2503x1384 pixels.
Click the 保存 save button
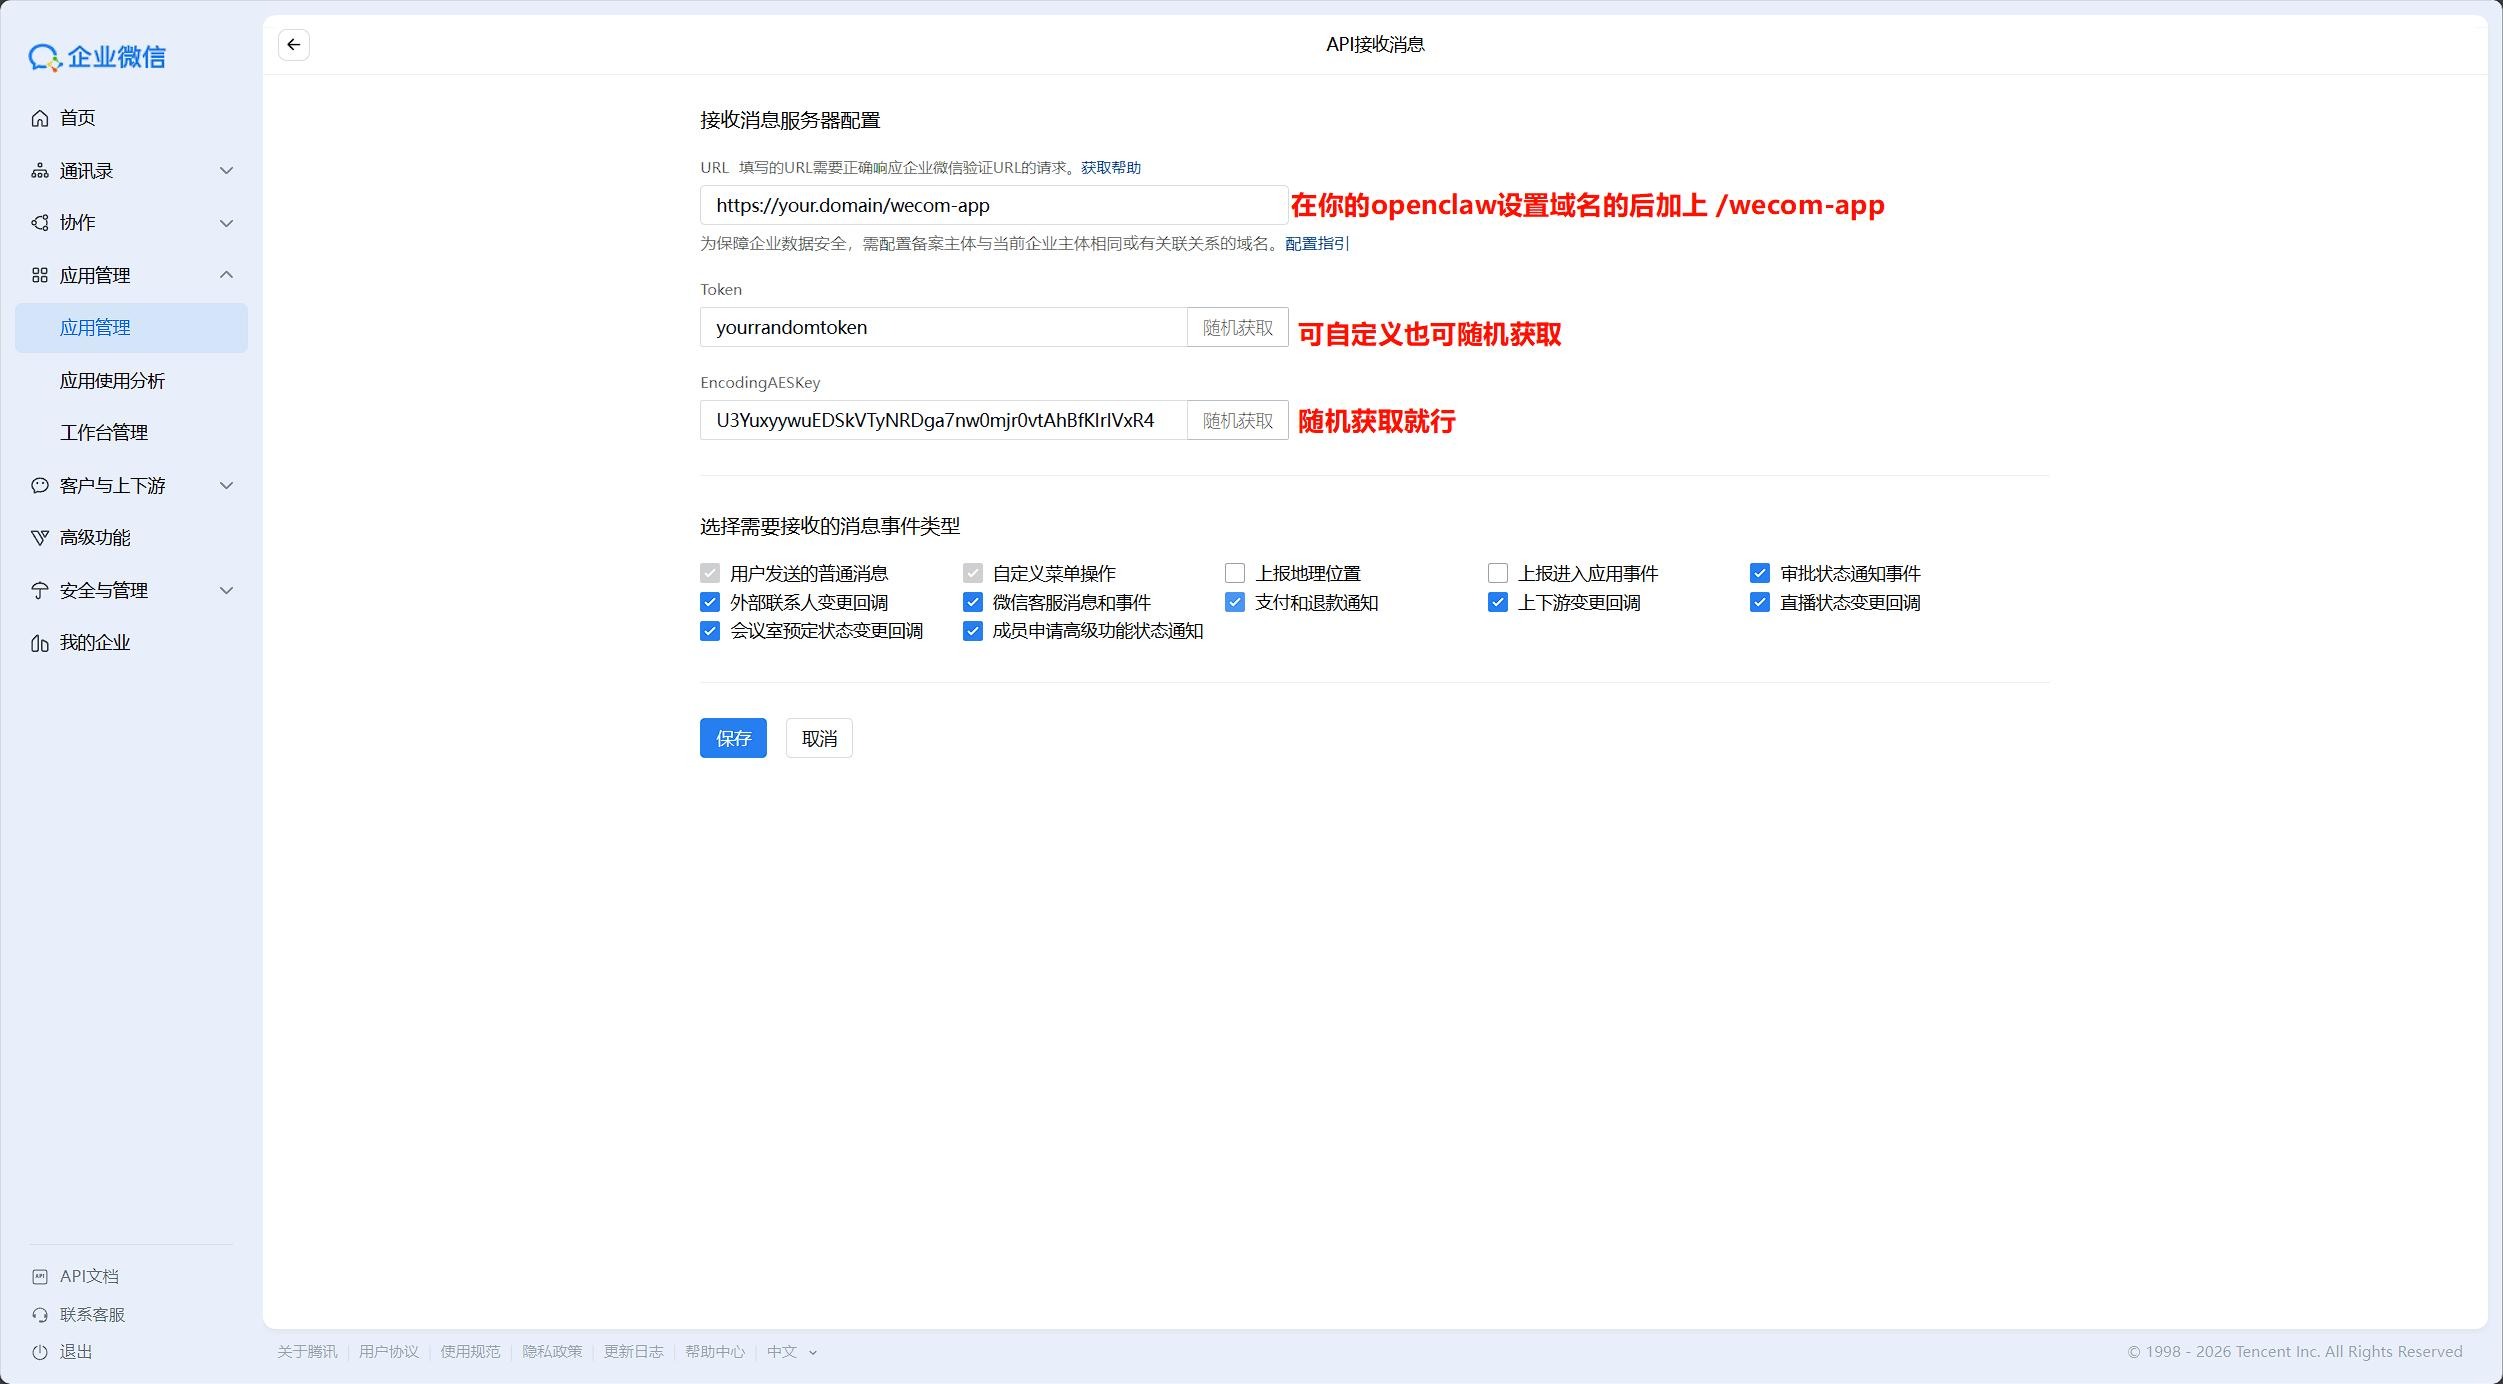(x=733, y=738)
